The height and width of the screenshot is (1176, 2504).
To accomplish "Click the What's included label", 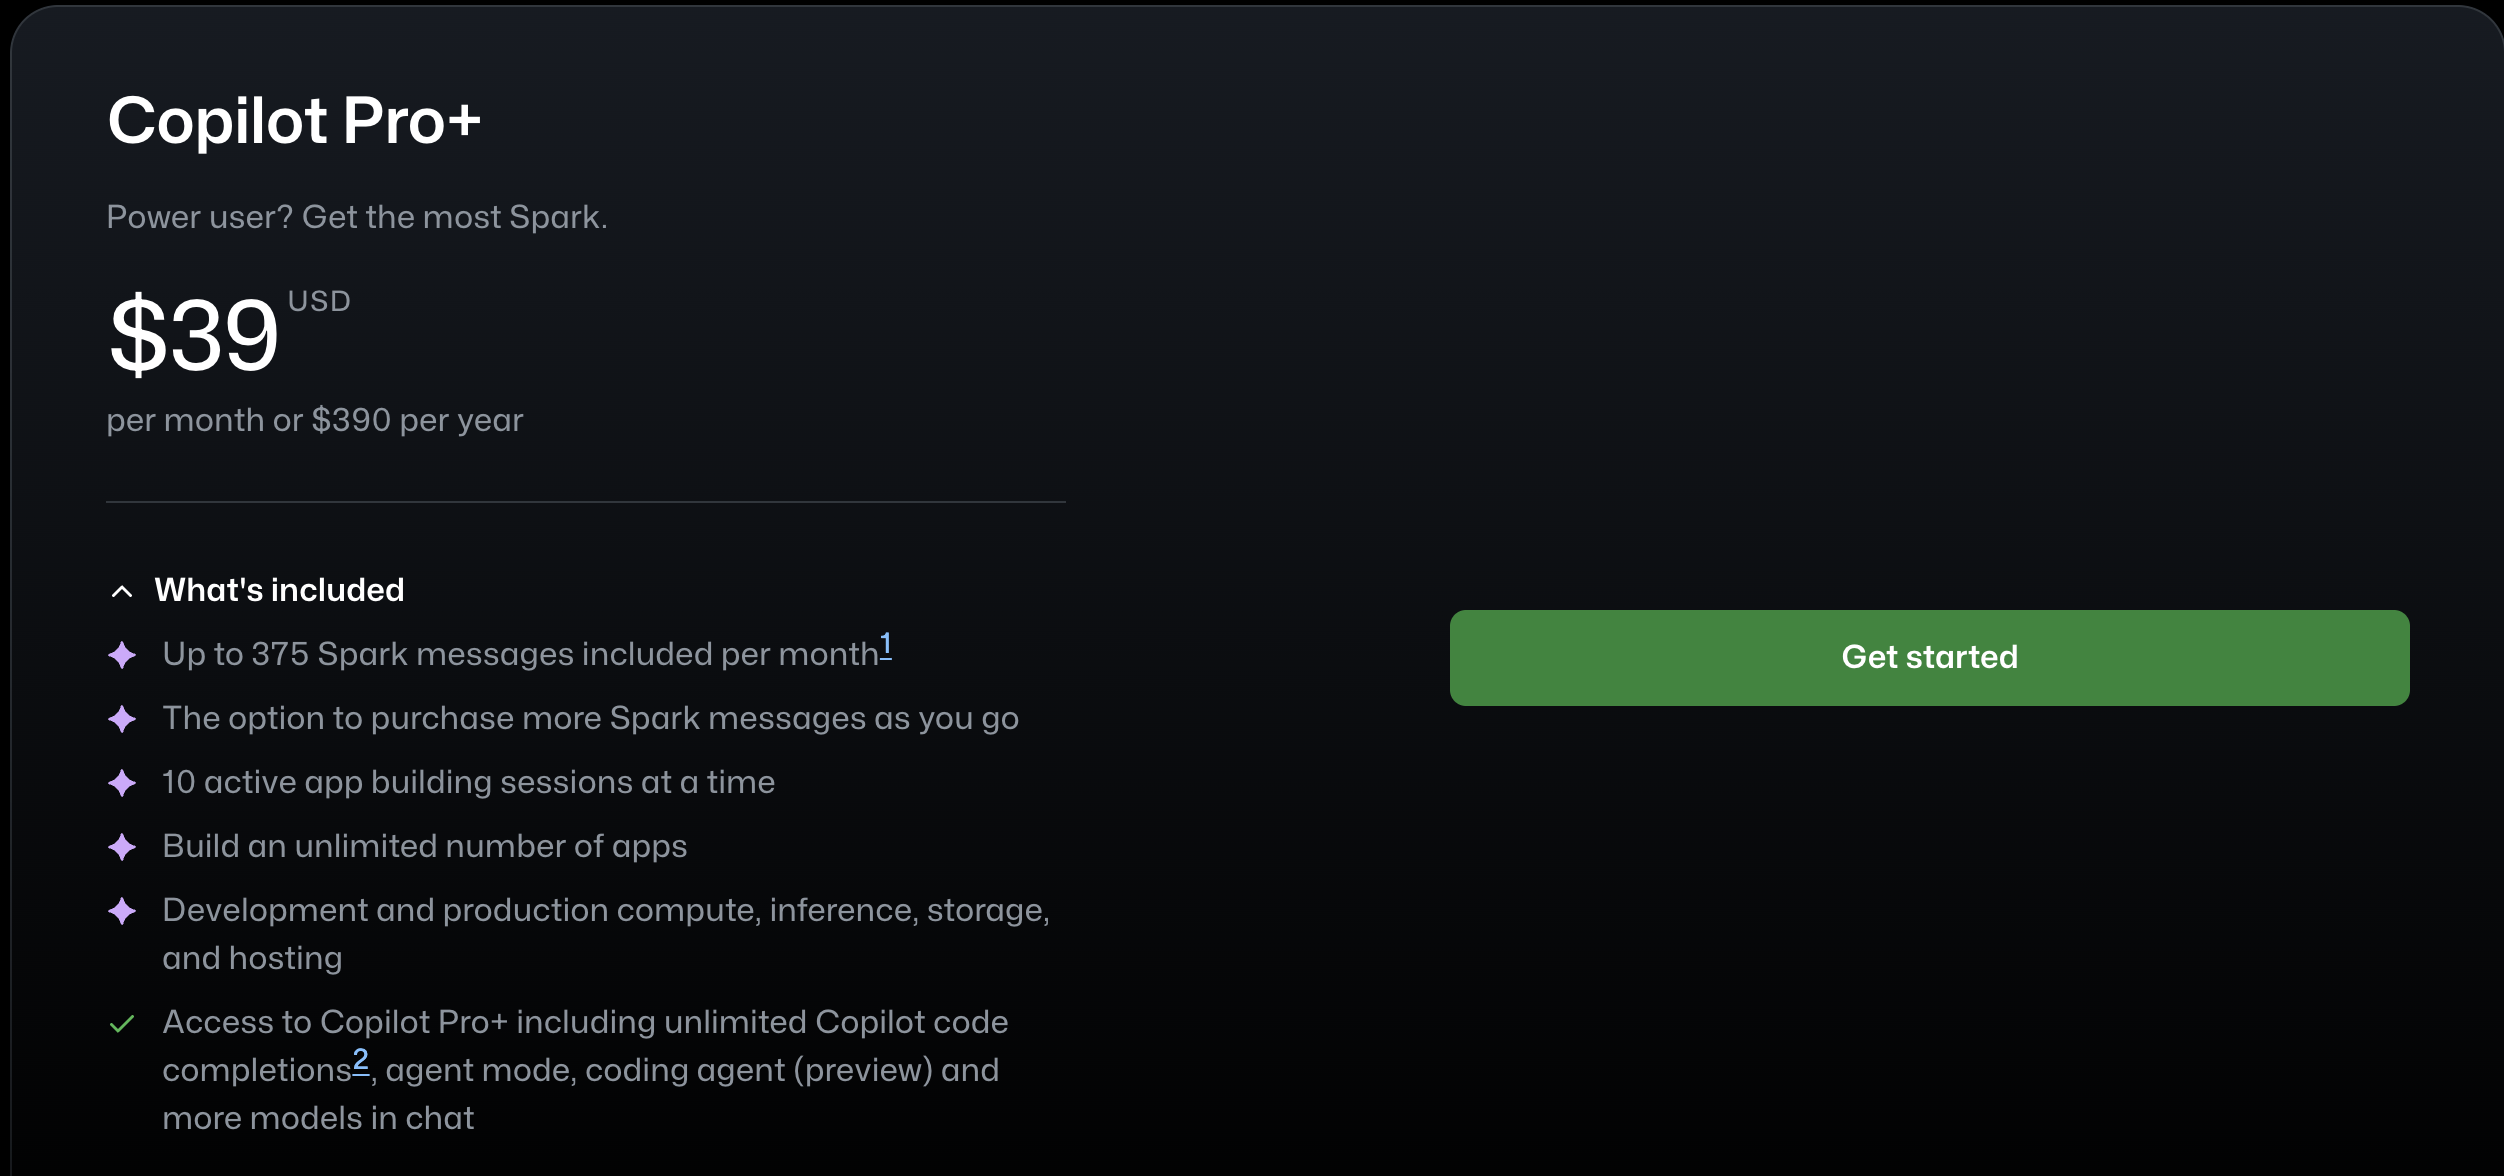I will pos(279,589).
